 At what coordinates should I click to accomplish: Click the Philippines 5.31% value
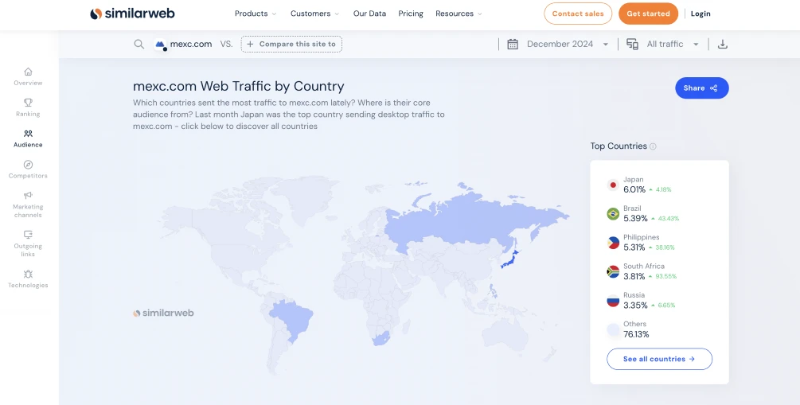(634, 248)
